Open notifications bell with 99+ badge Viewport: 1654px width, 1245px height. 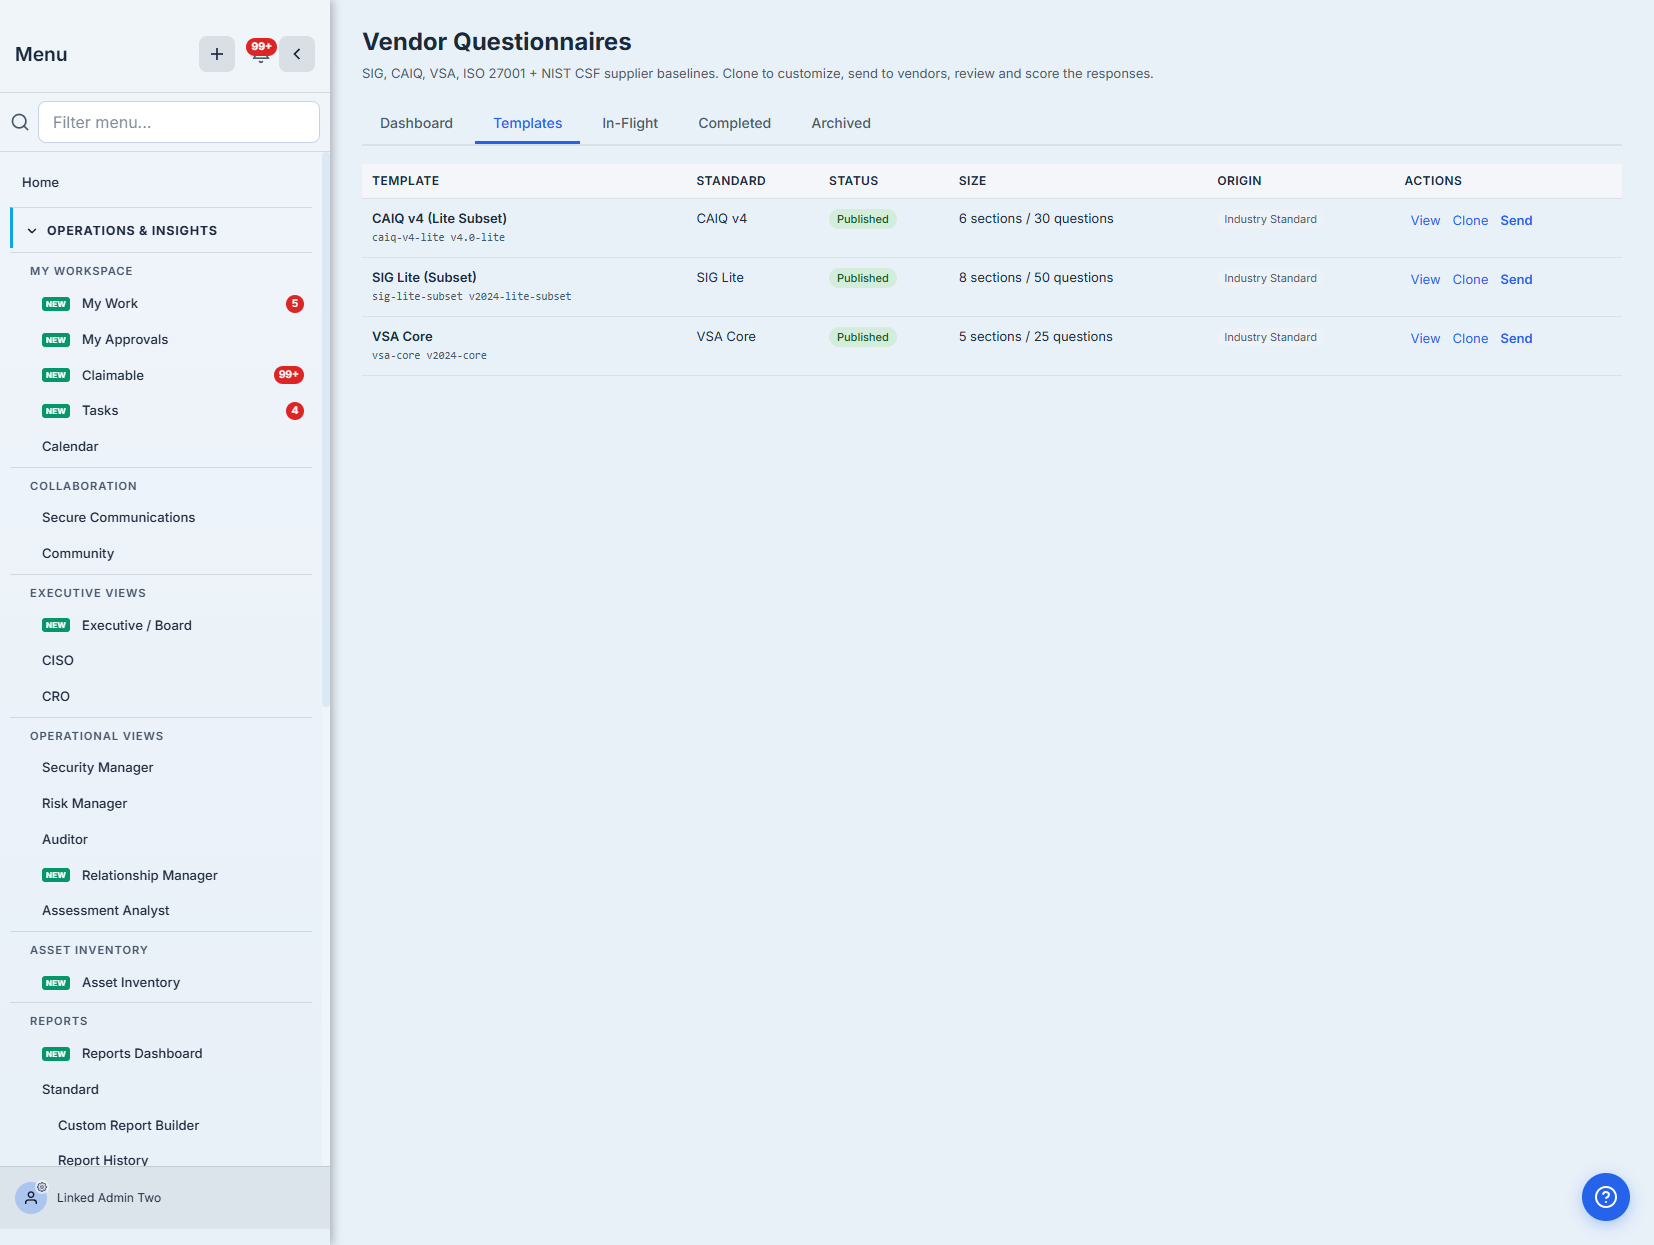coord(261,53)
